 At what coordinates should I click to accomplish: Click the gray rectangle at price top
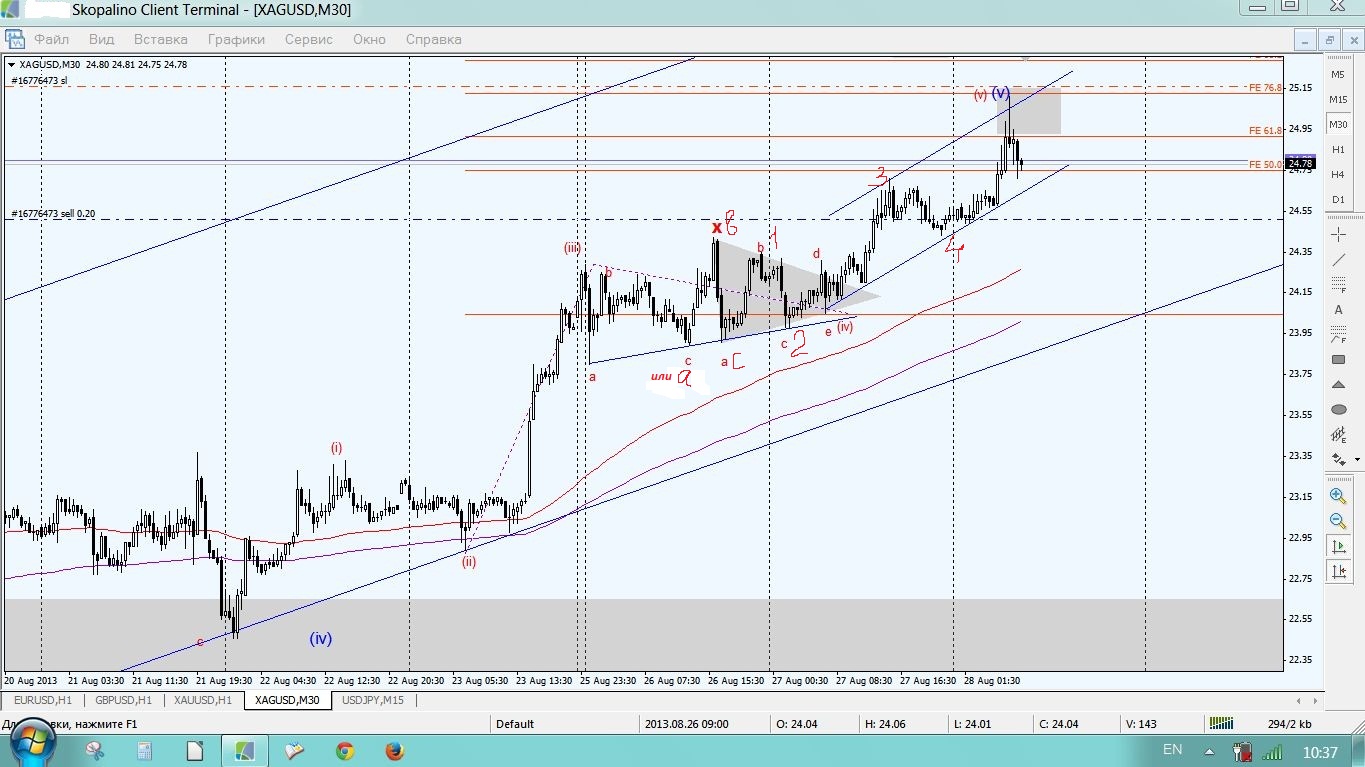[1029, 111]
